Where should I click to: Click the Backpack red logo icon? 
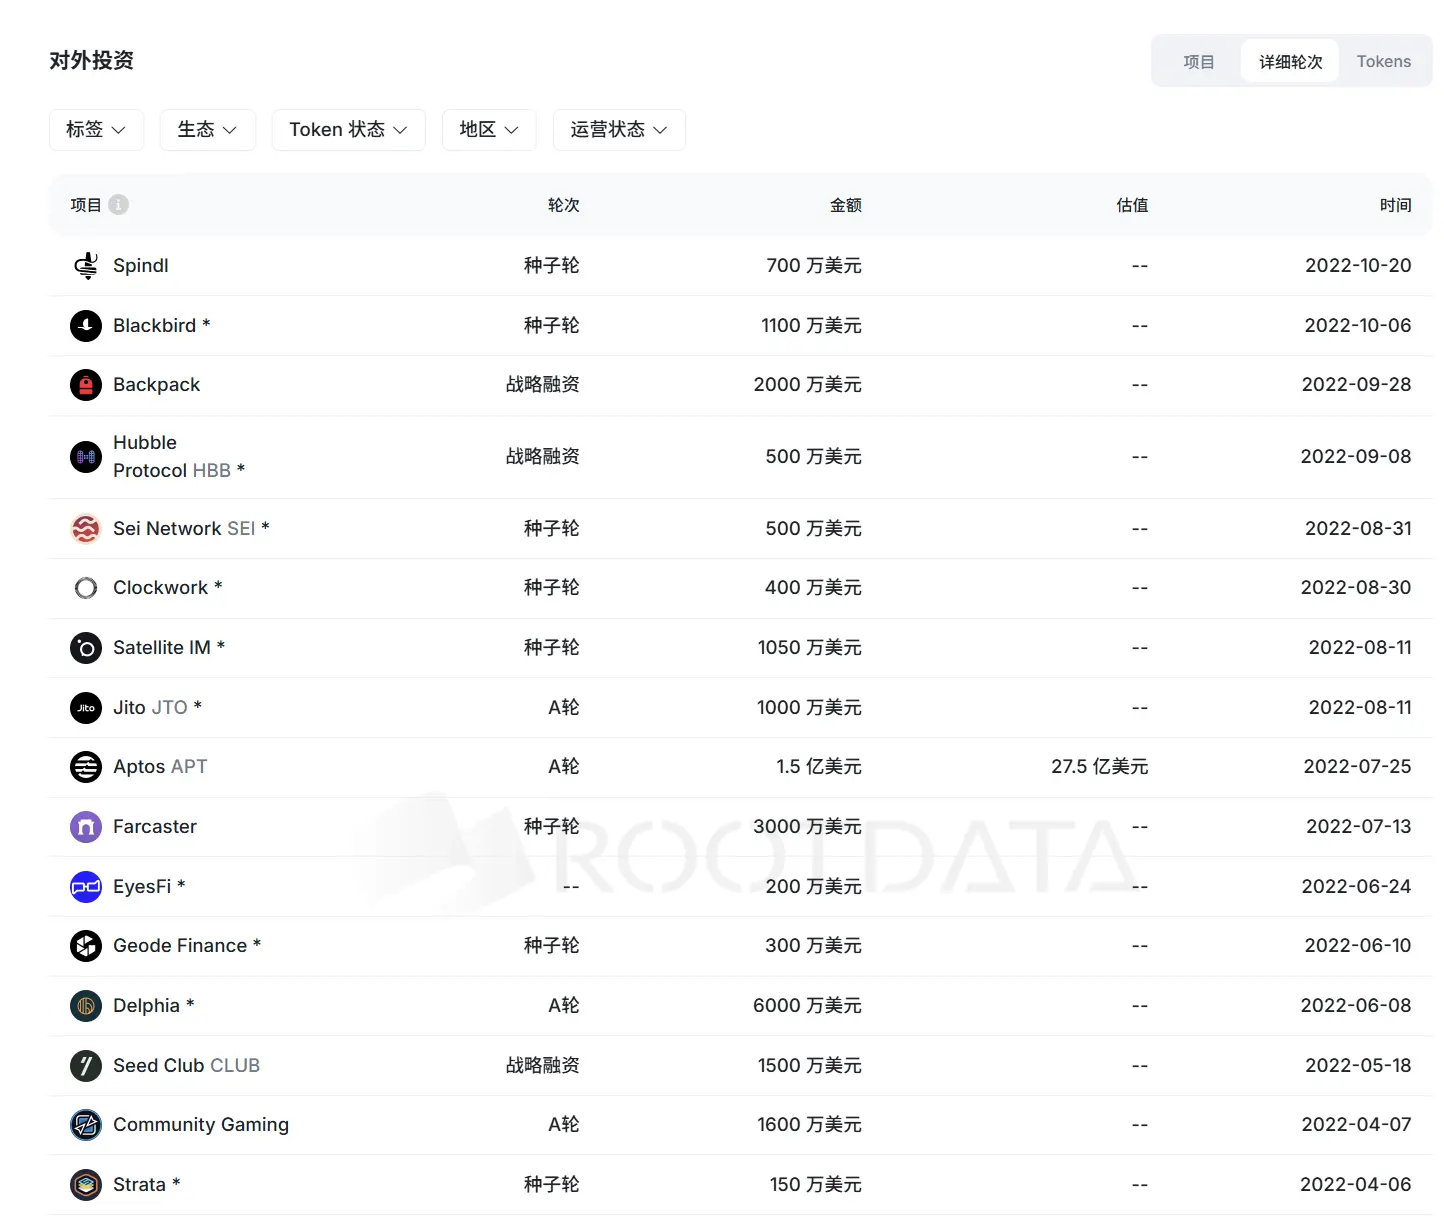86,385
